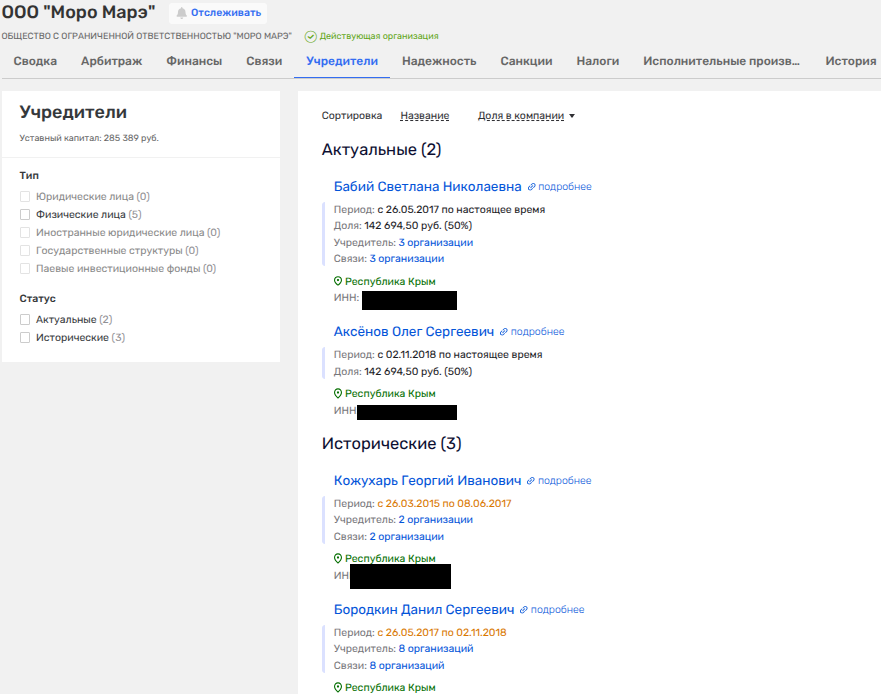The width and height of the screenshot is (881, 694).
Task: Open the Арбитраж tab
Action: pyautogui.click(x=111, y=61)
